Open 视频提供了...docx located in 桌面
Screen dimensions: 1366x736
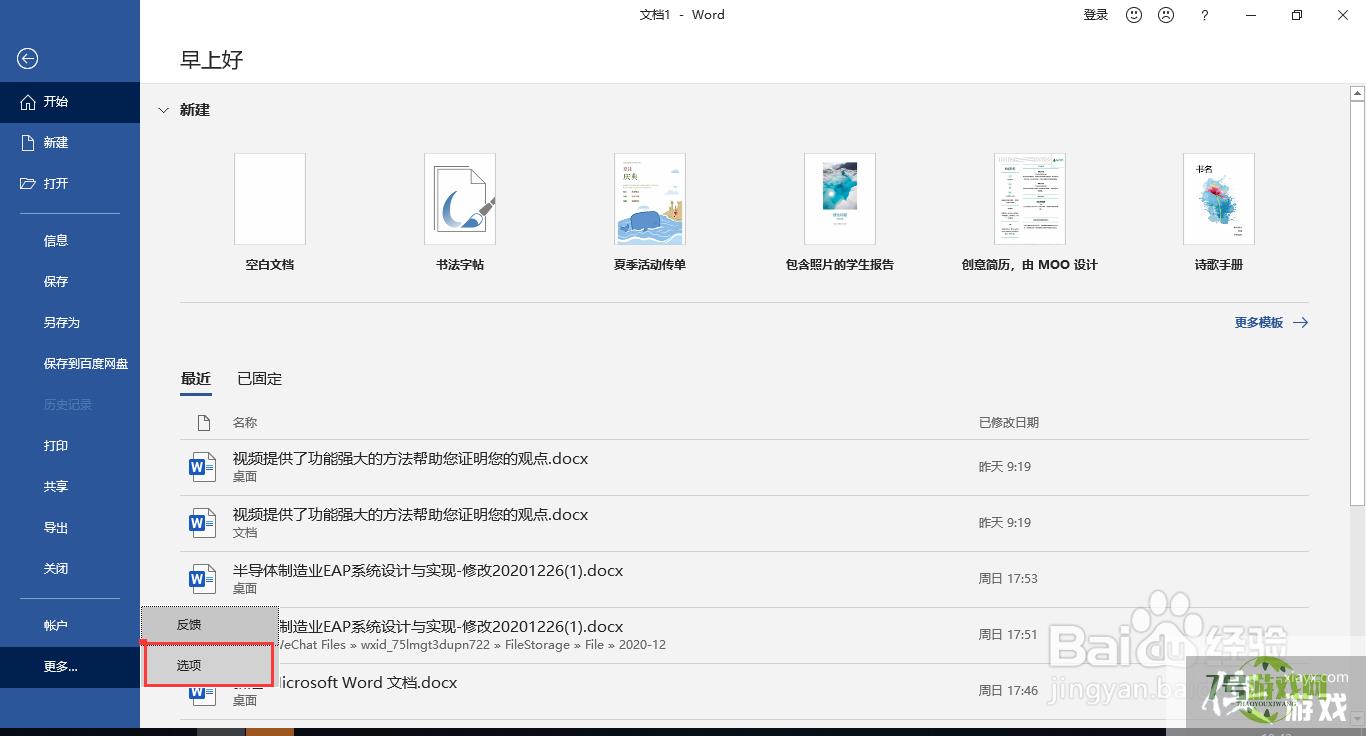point(744,468)
